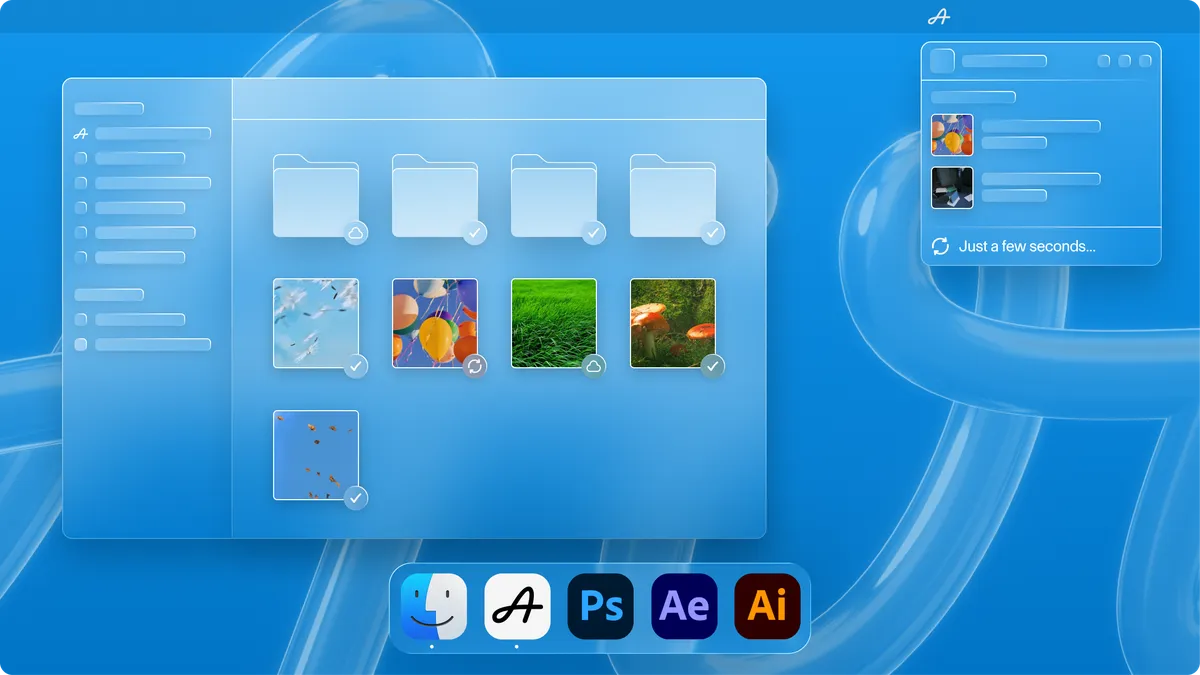Viewport: 1200px width, 675px height.
Task: Select the script-A item in the sidebar
Action: click(142, 133)
